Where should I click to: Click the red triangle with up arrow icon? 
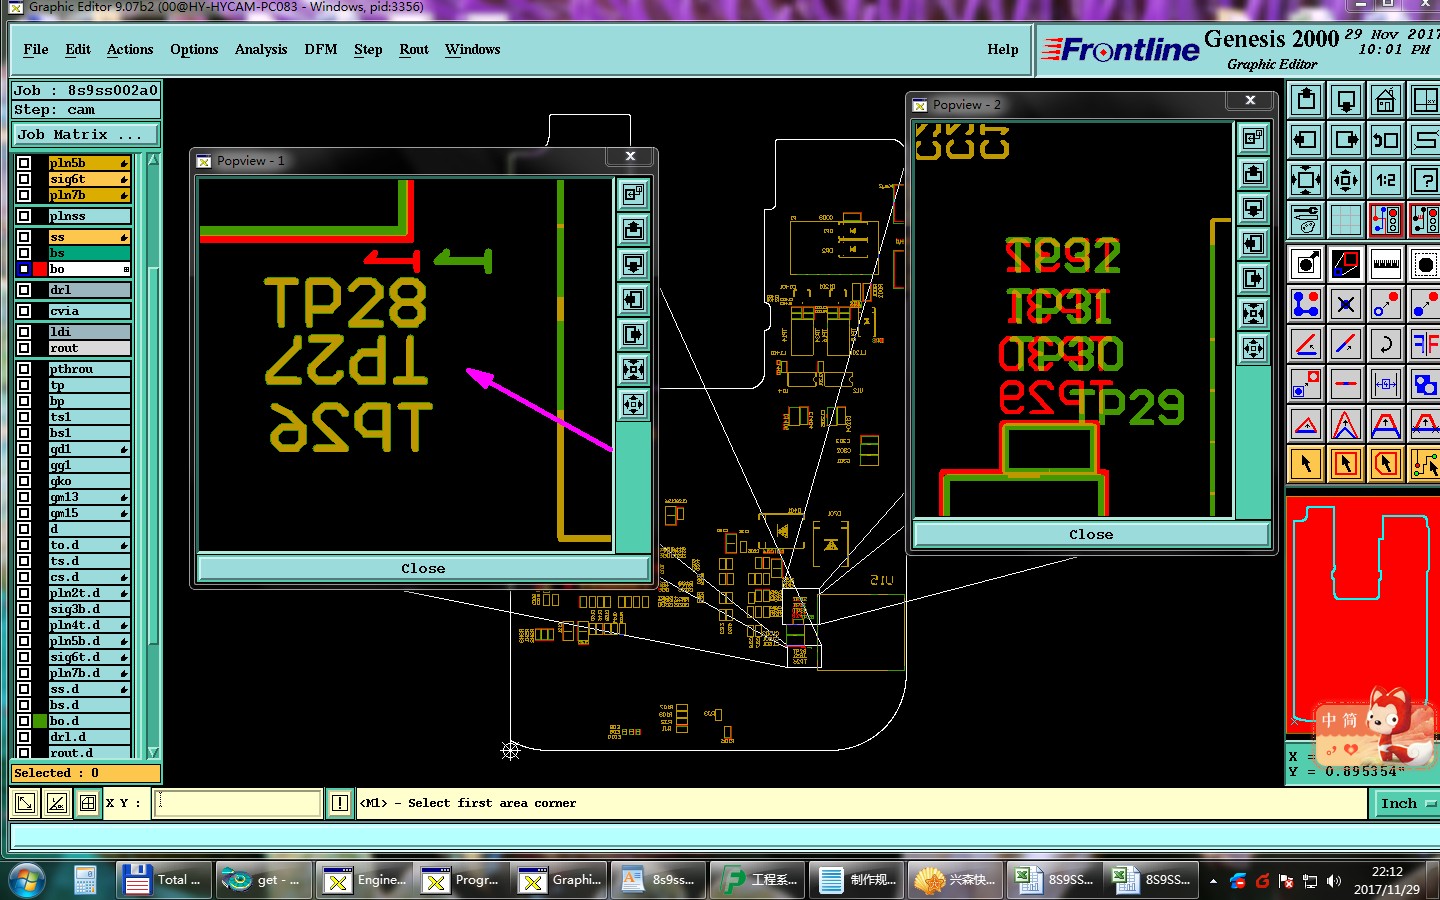click(x=1306, y=424)
